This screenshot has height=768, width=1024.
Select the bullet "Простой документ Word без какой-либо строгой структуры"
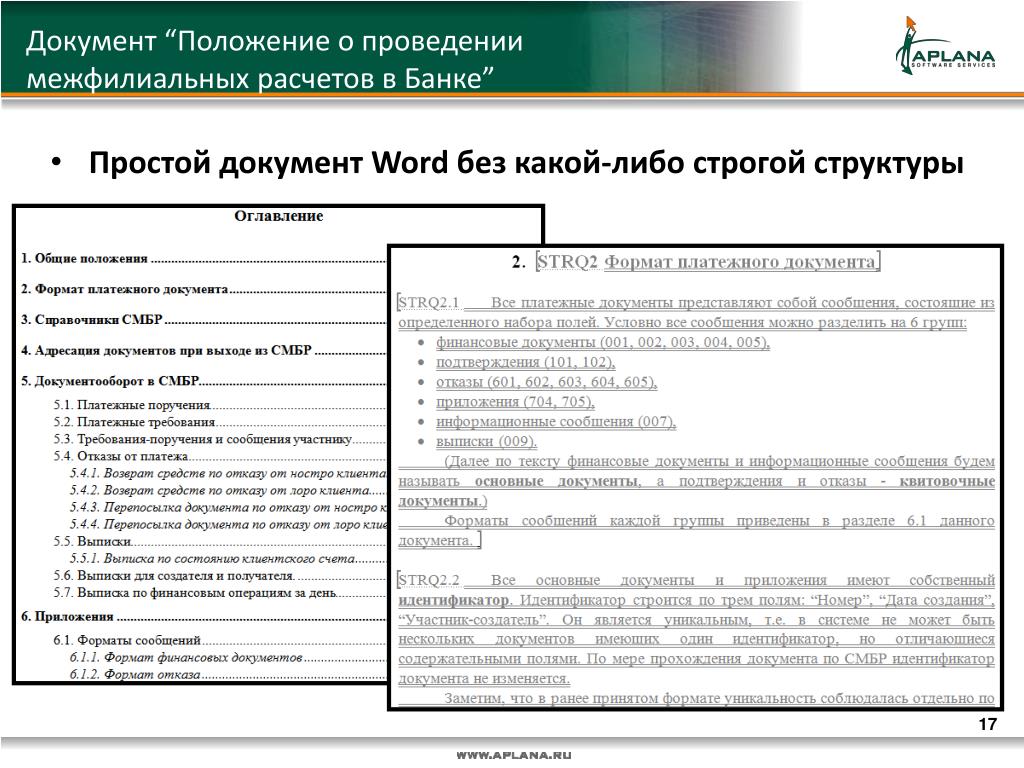pyautogui.click(x=526, y=163)
